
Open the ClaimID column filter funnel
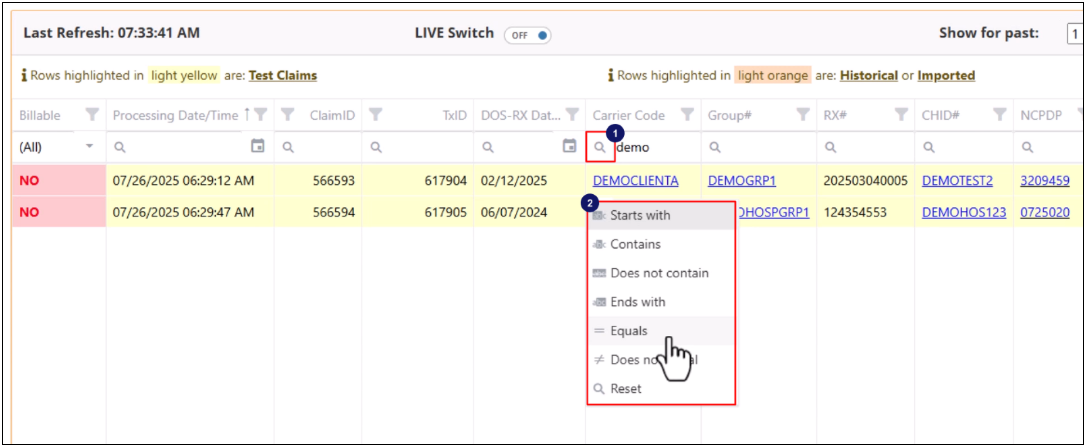[288, 115]
